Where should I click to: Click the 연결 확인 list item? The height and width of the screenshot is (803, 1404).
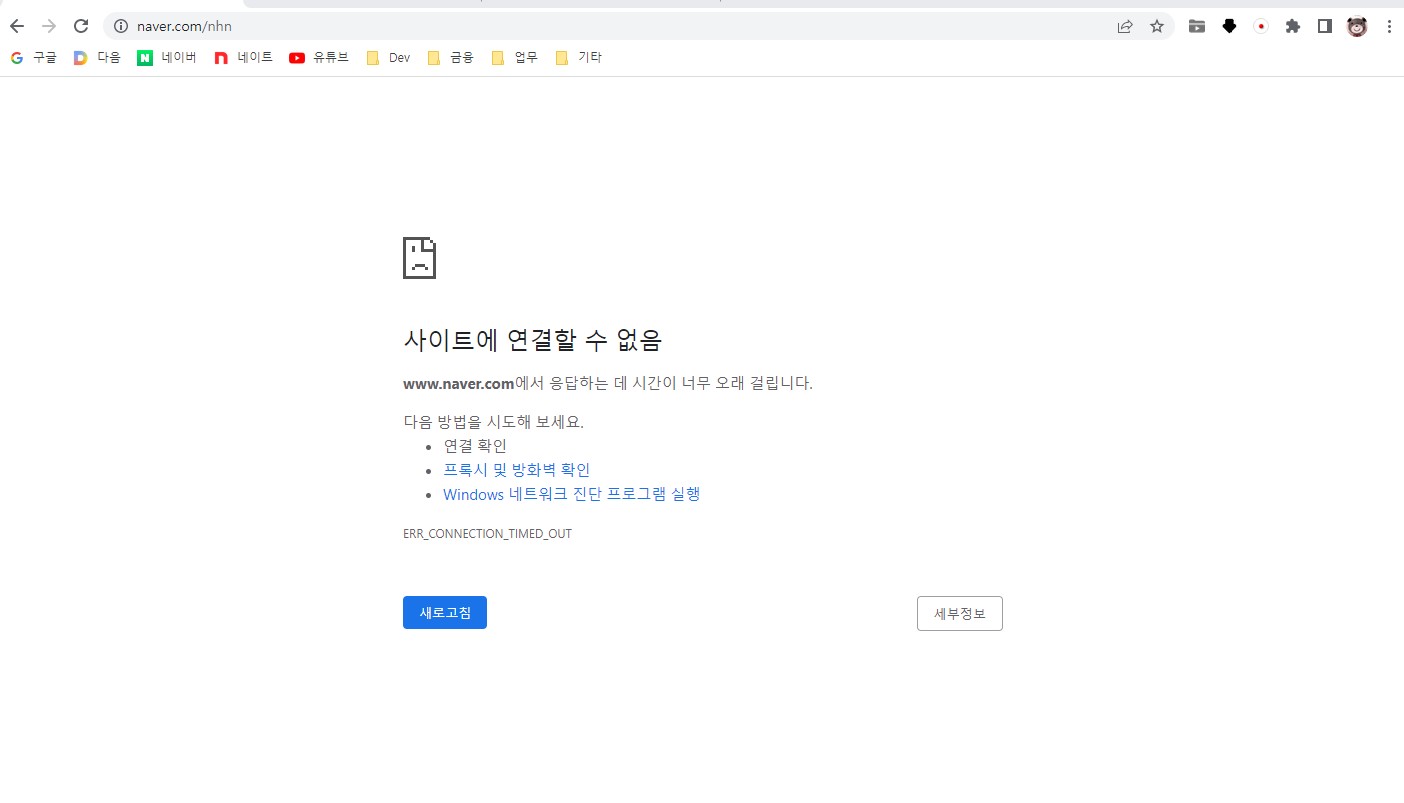(x=475, y=445)
